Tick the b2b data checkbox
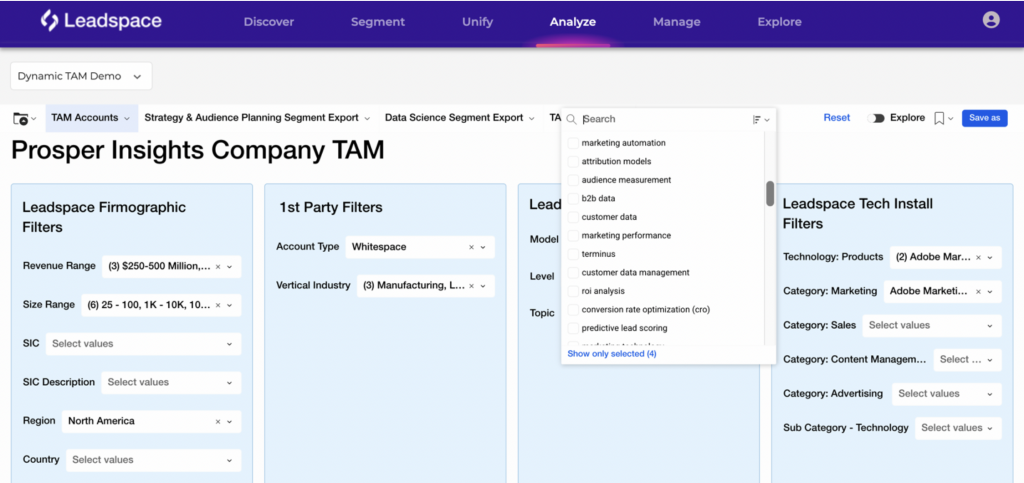This screenshot has height=483, width=1024. 573,199
